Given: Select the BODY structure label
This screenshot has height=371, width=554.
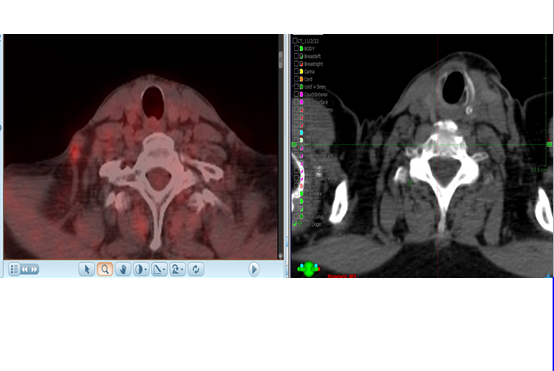Looking at the screenshot, I should [309, 49].
